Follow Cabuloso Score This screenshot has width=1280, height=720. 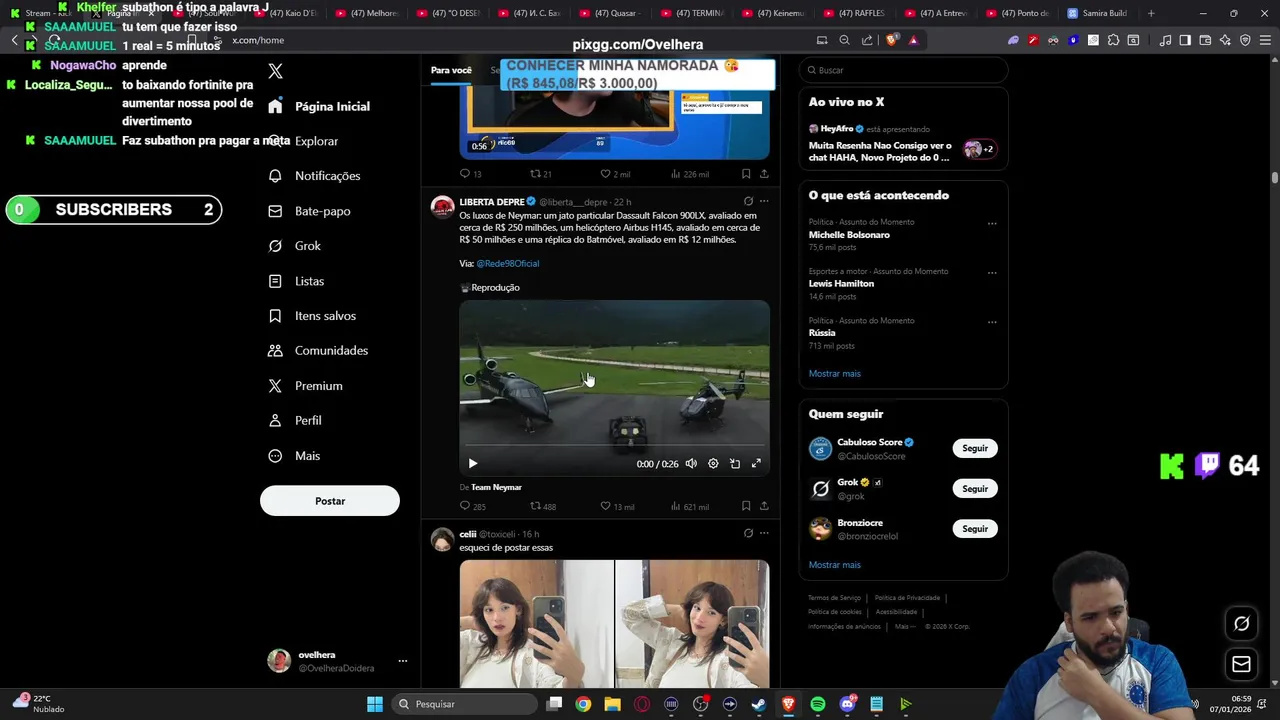pyautogui.click(x=975, y=449)
